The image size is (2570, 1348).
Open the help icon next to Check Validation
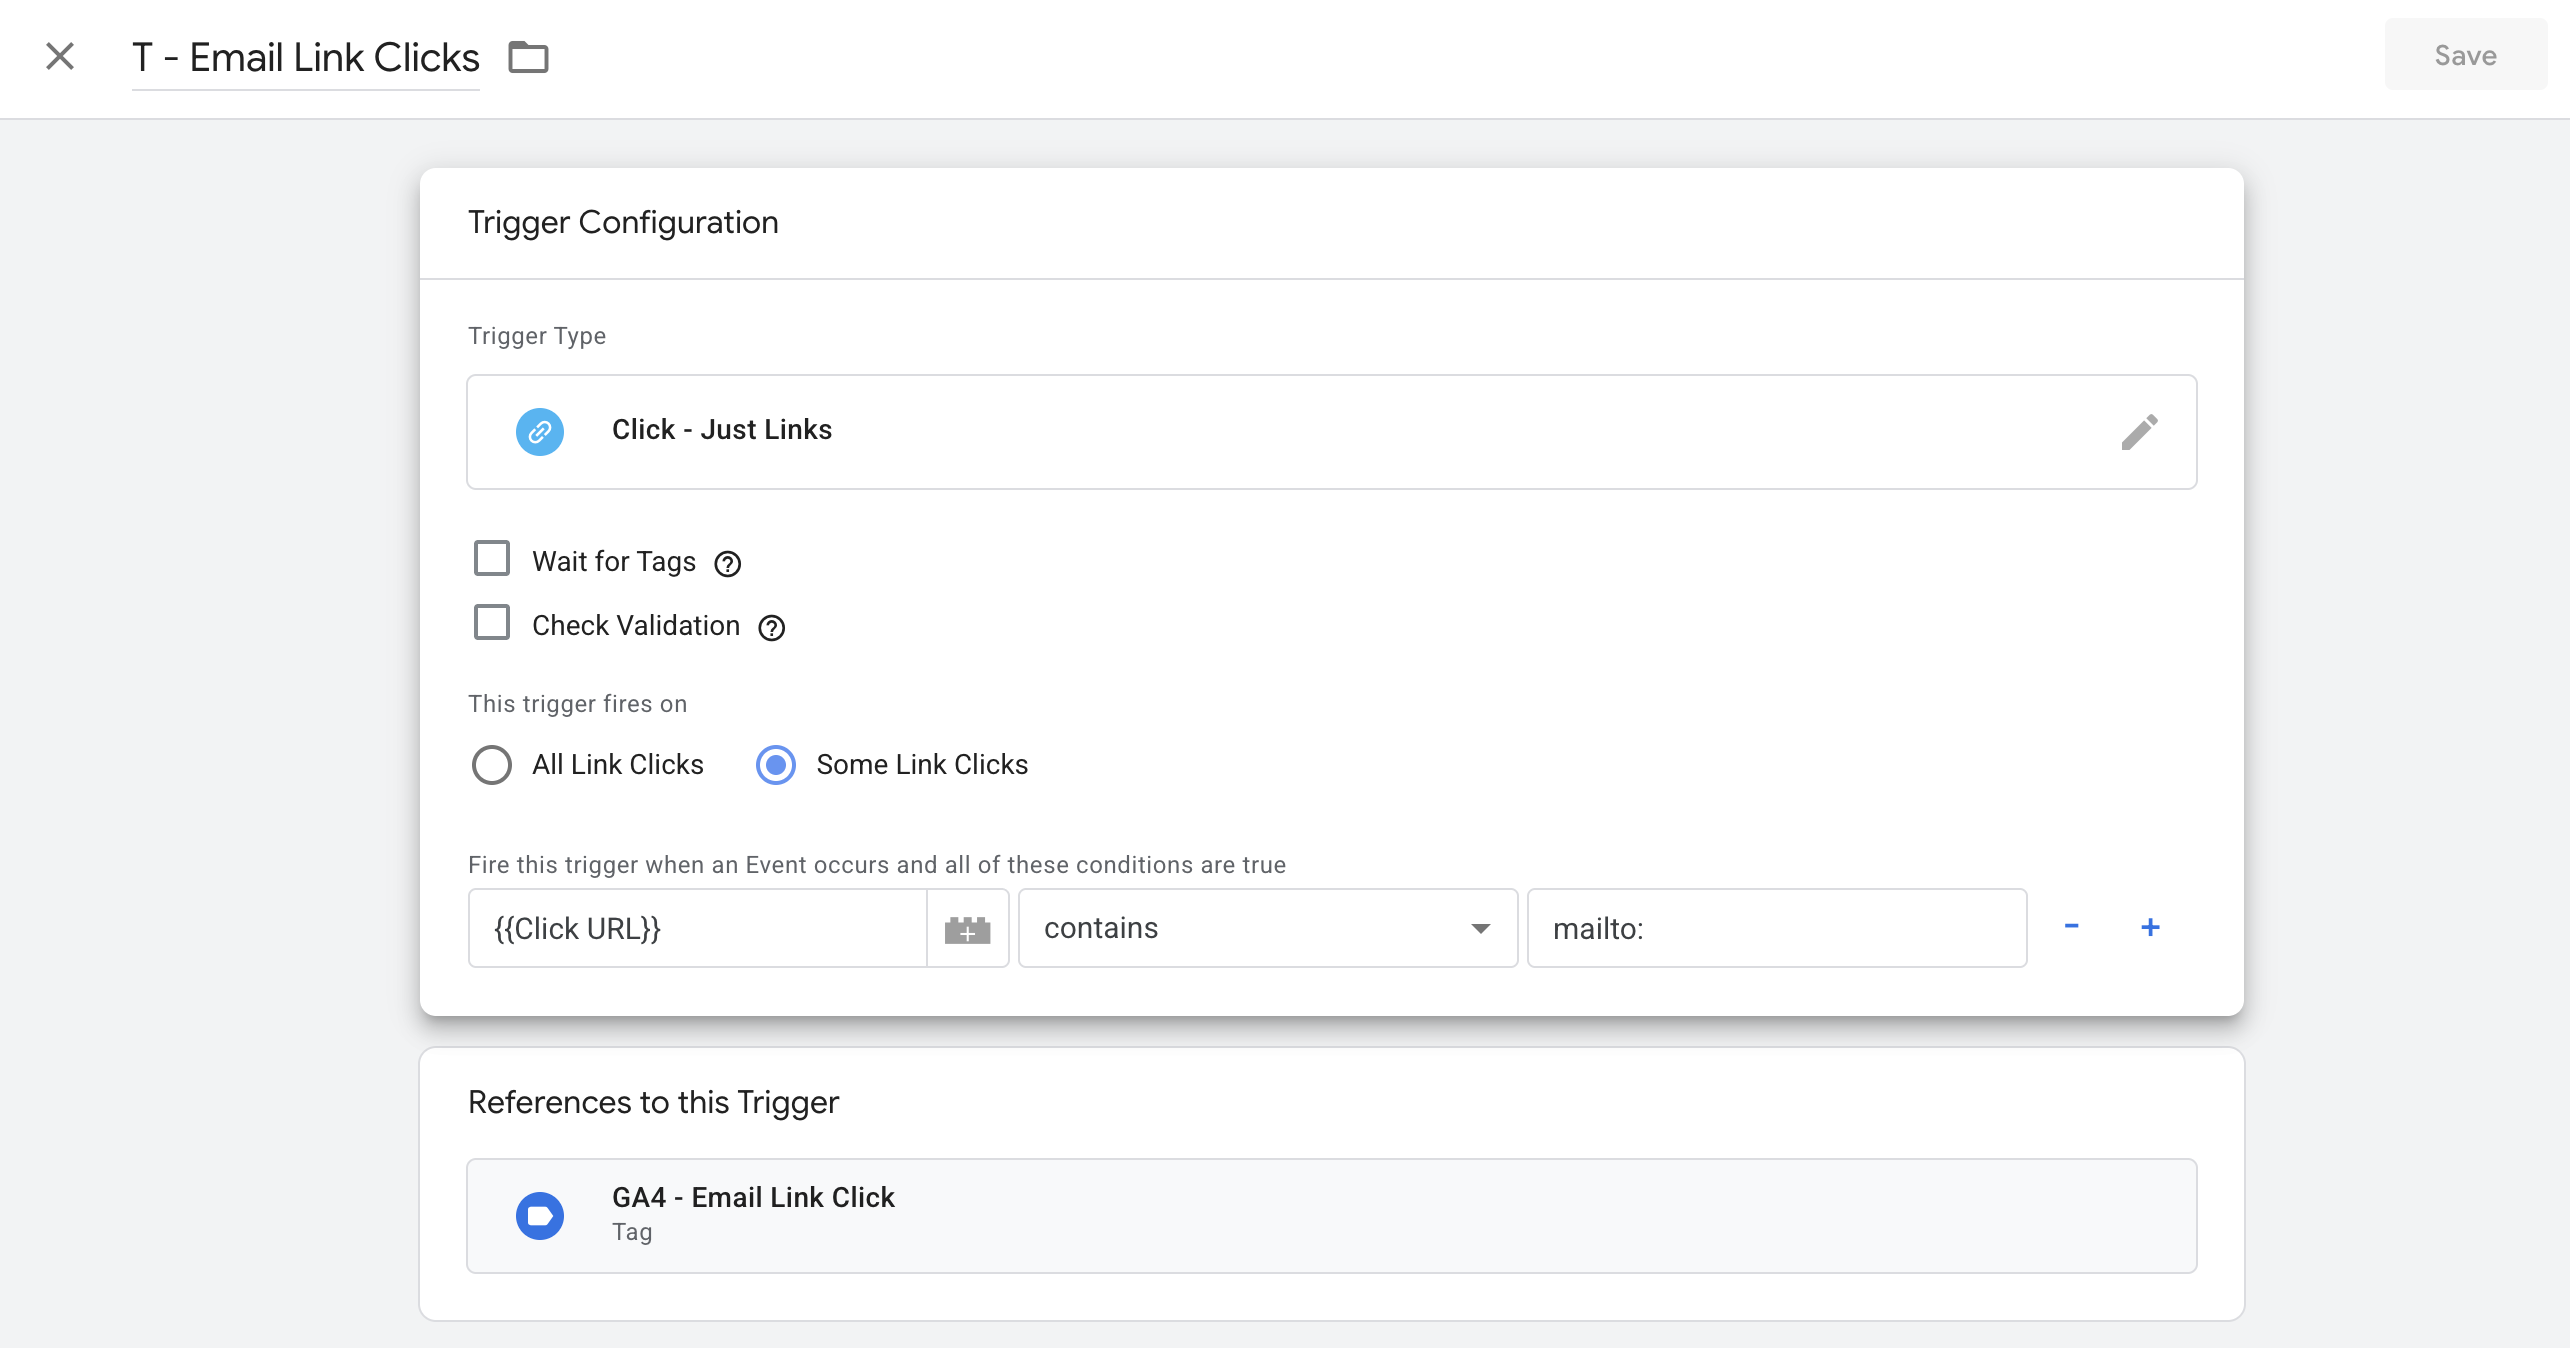tap(772, 628)
